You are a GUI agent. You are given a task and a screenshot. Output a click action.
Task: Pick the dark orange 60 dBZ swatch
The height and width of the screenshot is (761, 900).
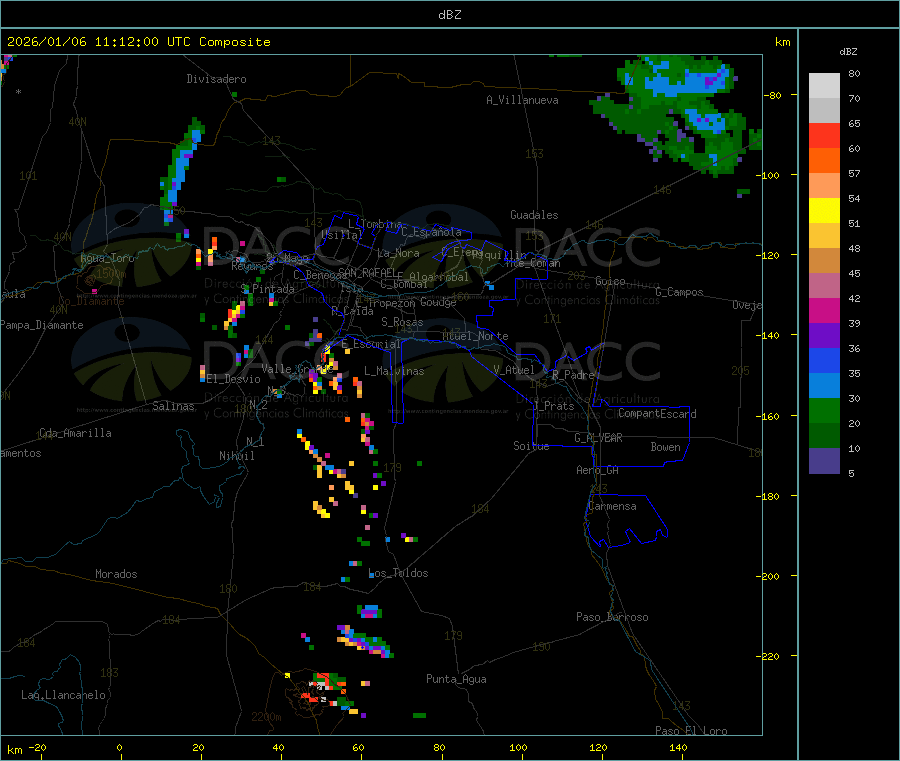click(x=824, y=160)
